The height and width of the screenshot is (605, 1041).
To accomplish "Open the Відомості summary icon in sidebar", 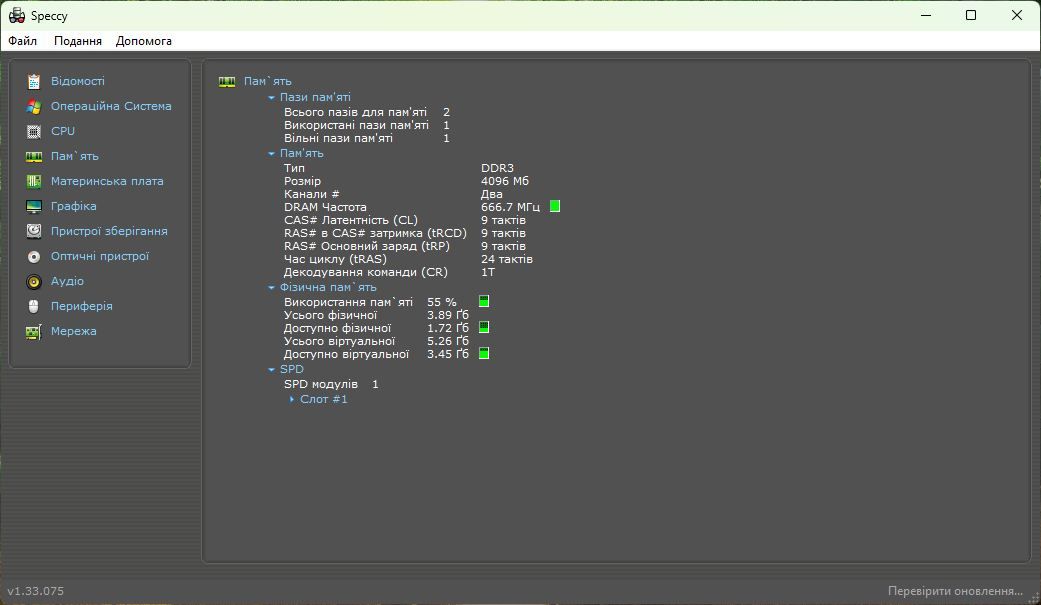I will (34, 82).
